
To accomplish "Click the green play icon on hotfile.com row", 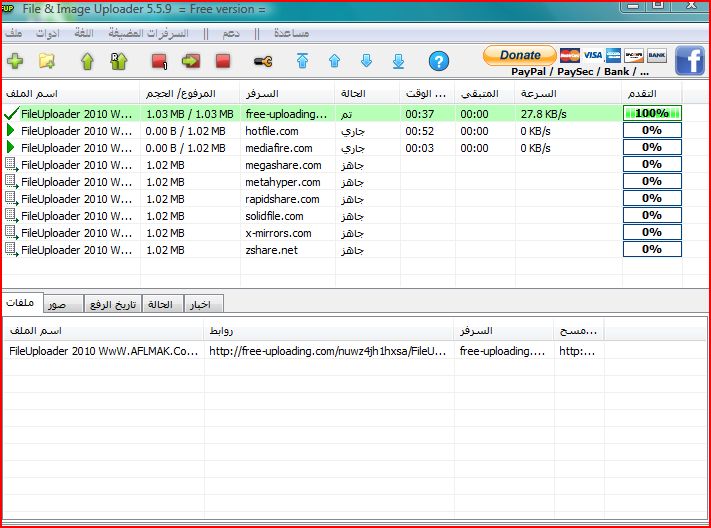I will (x=10, y=131).
